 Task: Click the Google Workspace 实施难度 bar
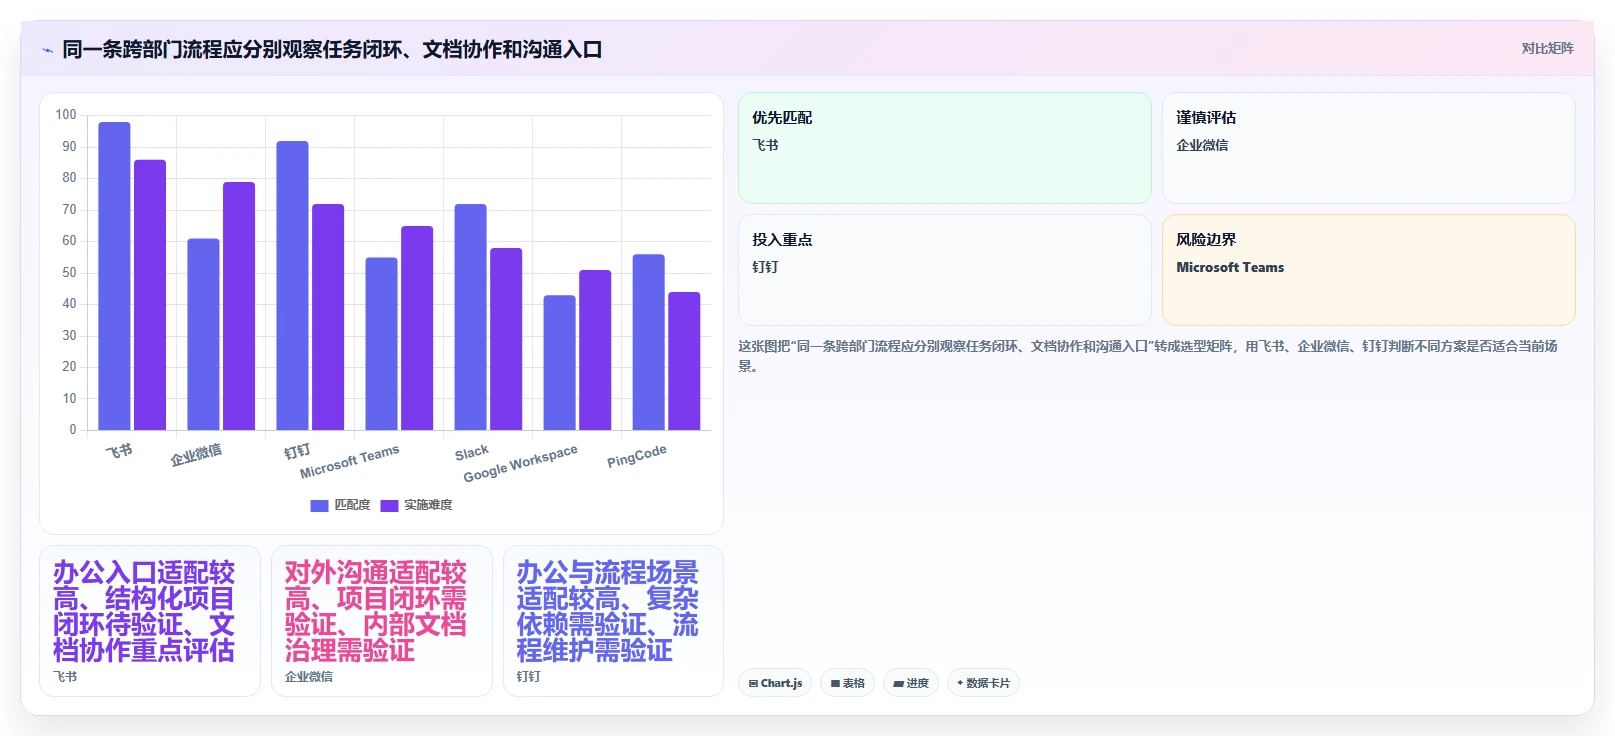(x=595, y=350)
